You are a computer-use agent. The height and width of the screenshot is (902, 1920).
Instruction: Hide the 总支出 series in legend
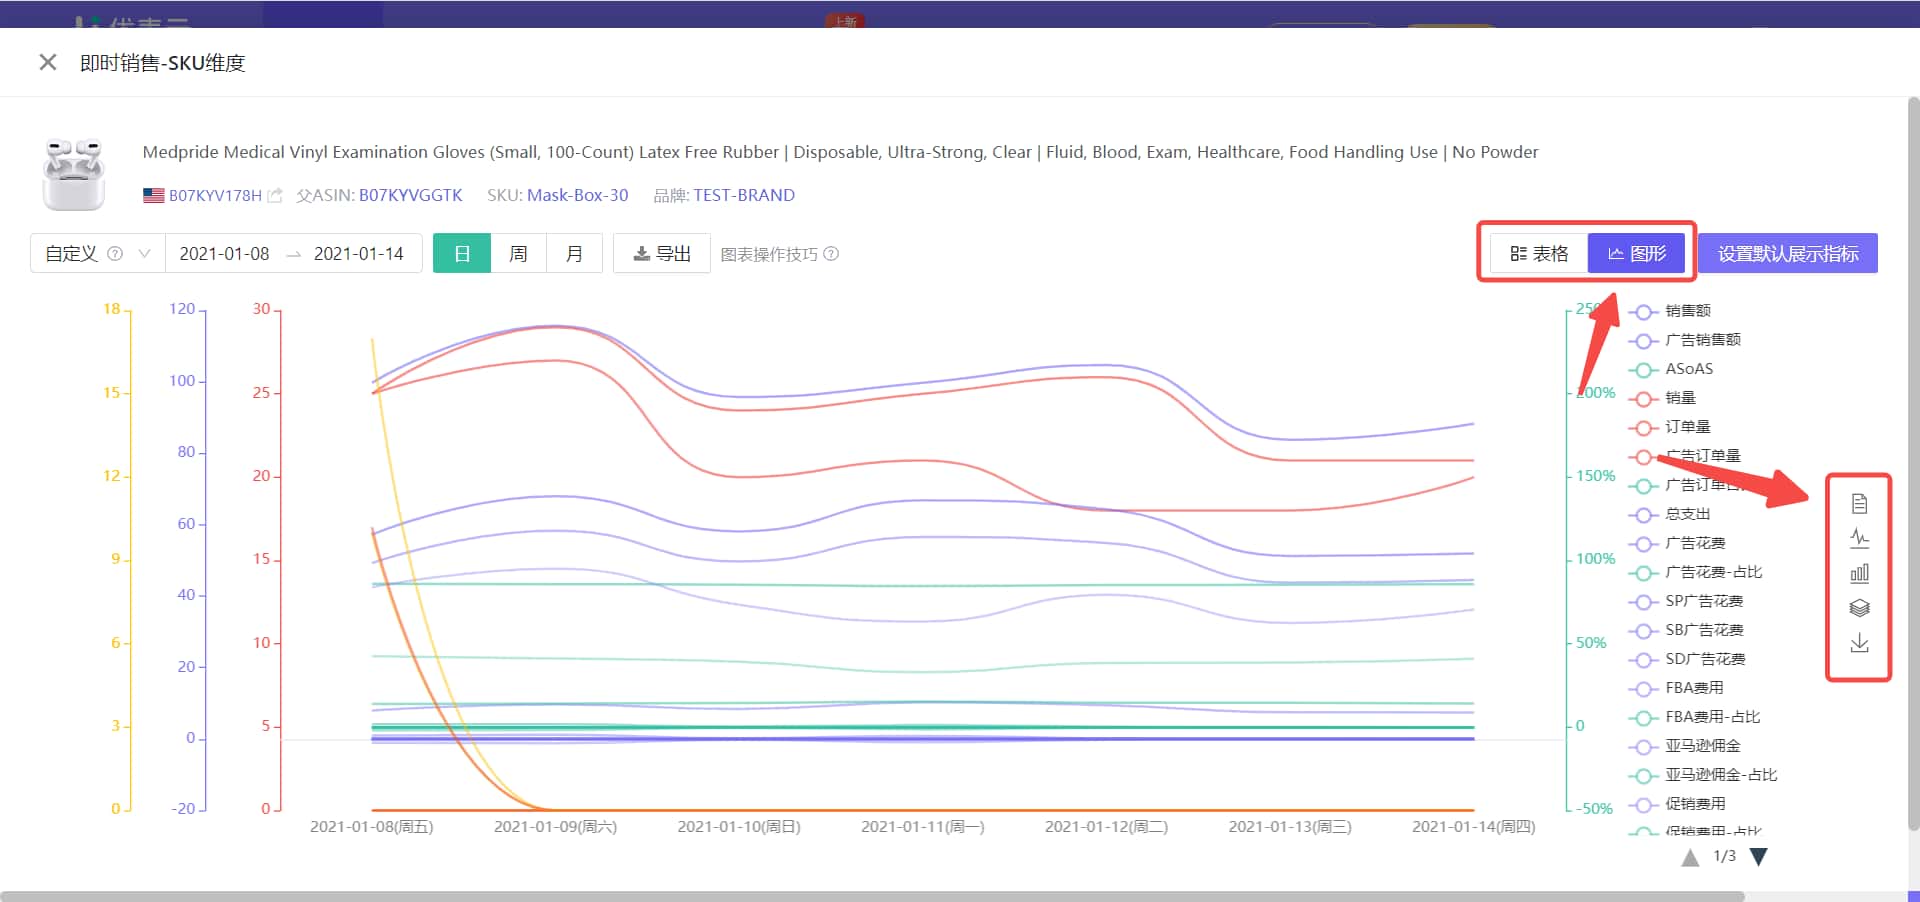[1687, 514]
